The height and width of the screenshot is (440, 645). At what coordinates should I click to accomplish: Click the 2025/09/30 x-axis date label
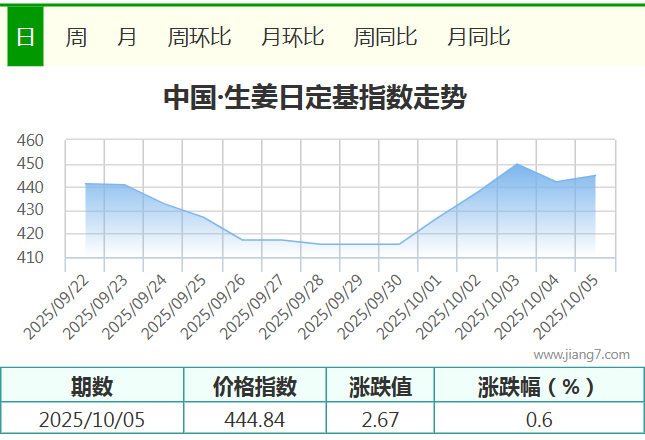pyautogui.click(x=378, y=307)
